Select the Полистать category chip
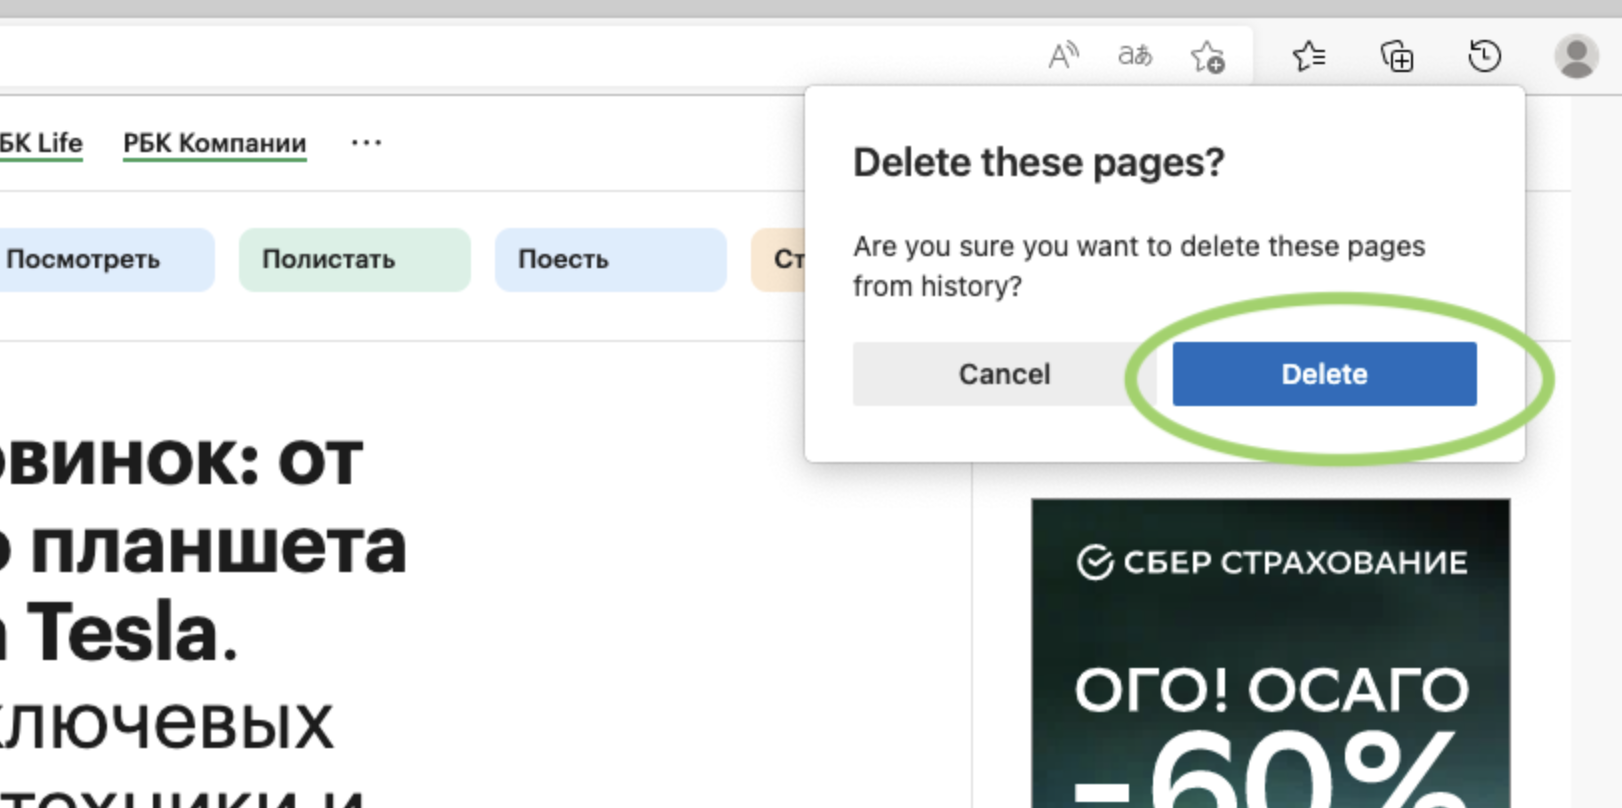This screenshot has width=1622, height=808. pos(354,260)
